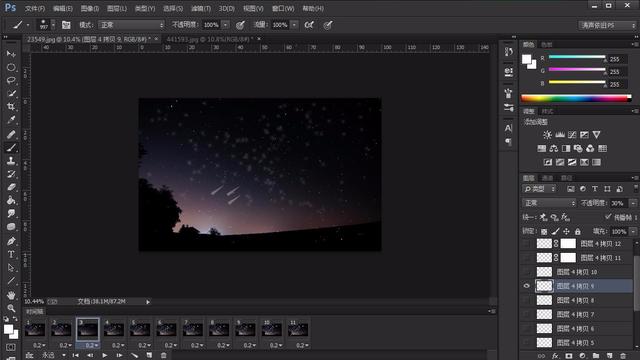Image resolution: width=640 pixels, height=360 pixels.
Task: Open the 文件(F) menu
Action: [34, 8]
